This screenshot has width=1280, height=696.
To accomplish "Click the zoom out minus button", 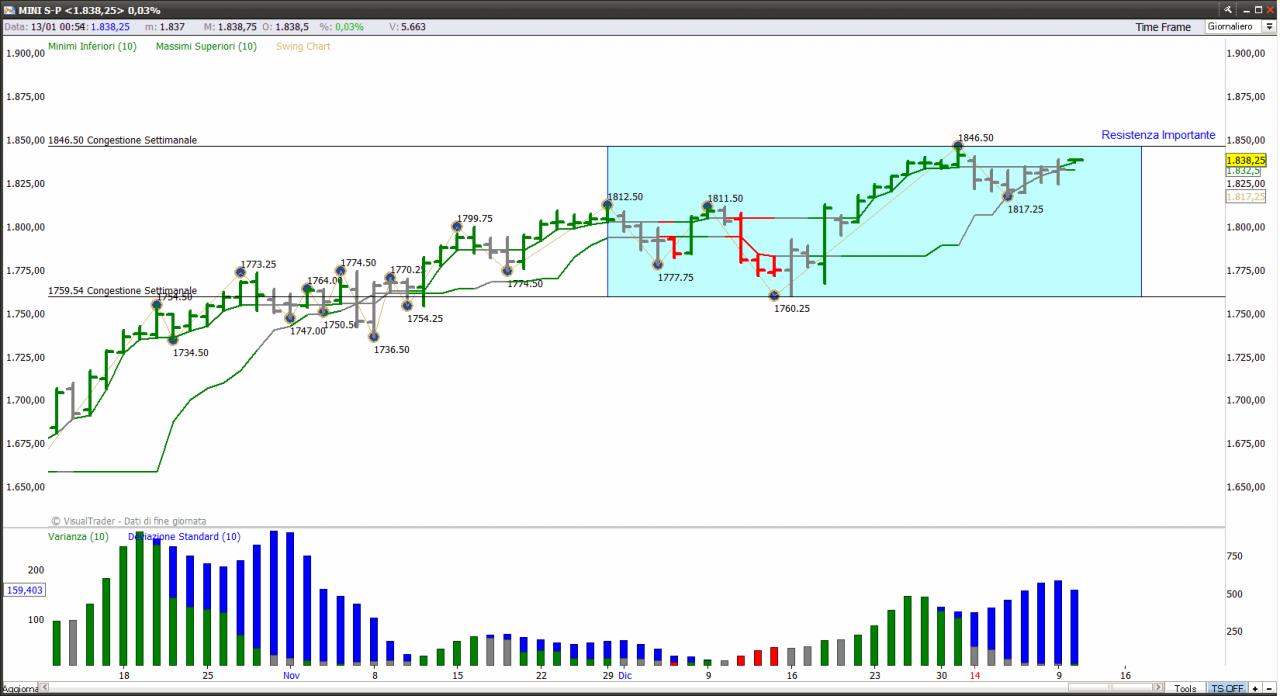I will point(1269,689).
